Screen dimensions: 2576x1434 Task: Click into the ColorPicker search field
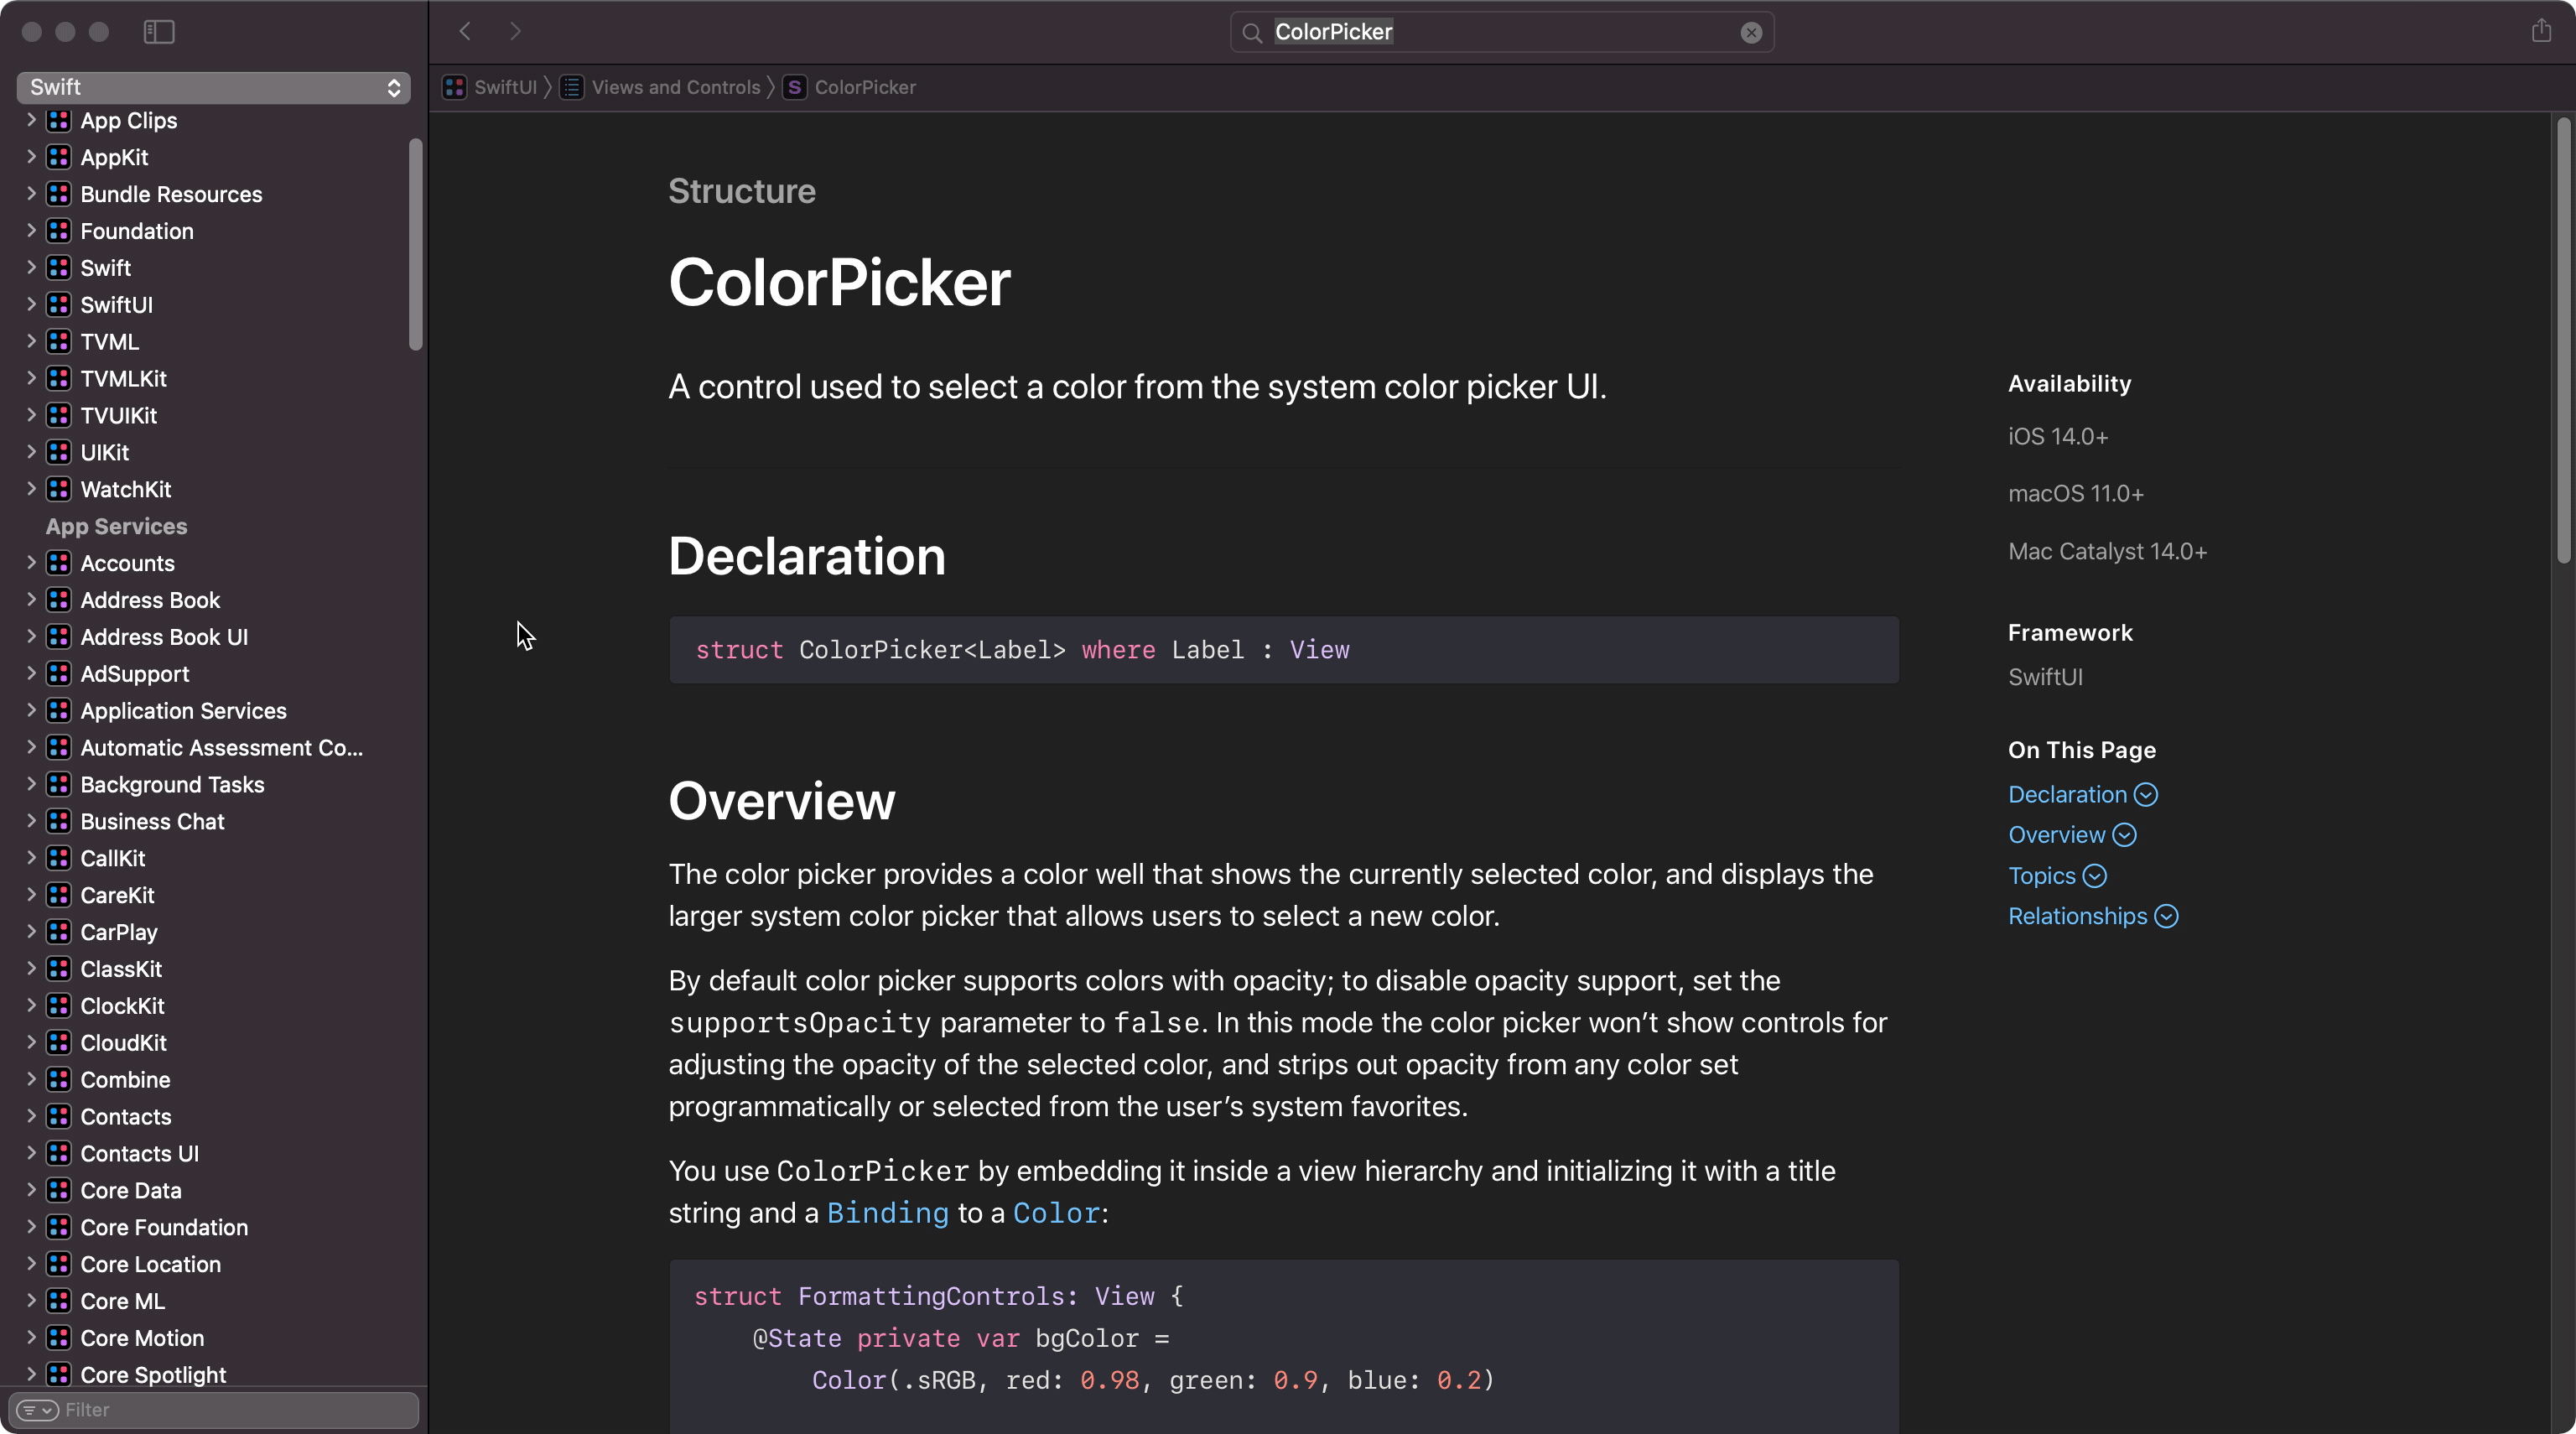[x=1502, y=32]
